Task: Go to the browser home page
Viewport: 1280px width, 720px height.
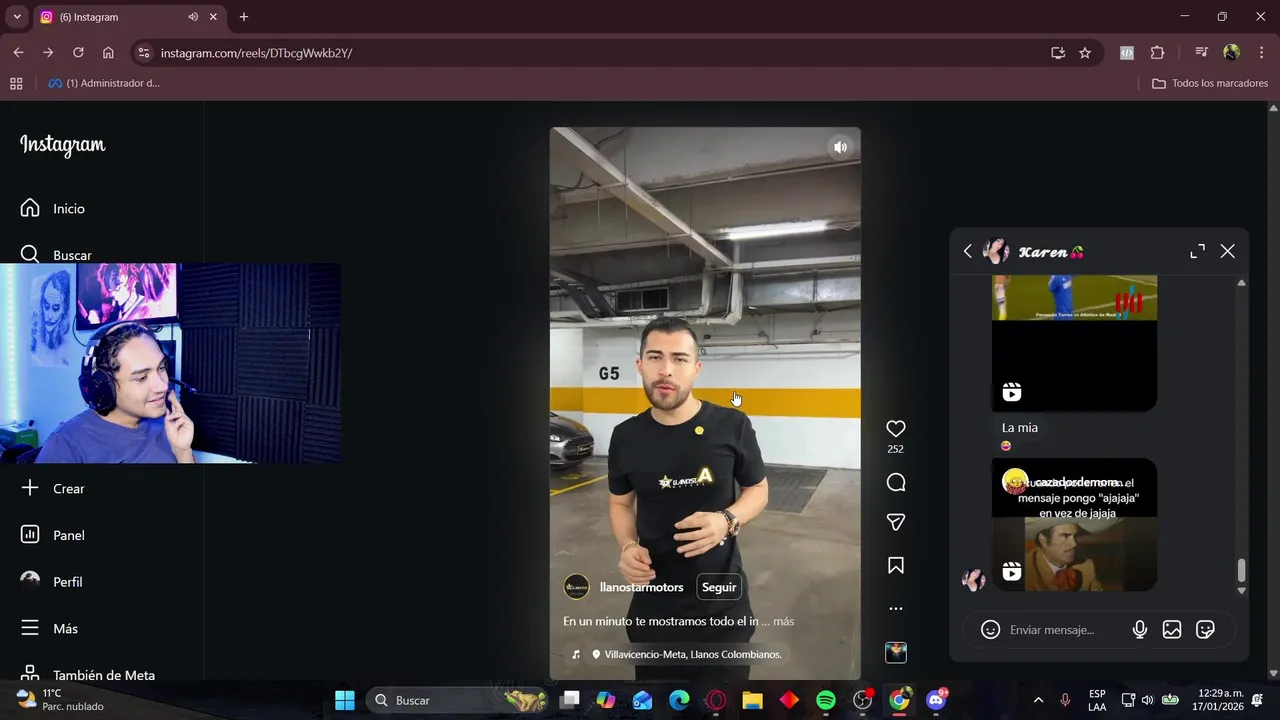Action: pos(108,53)
